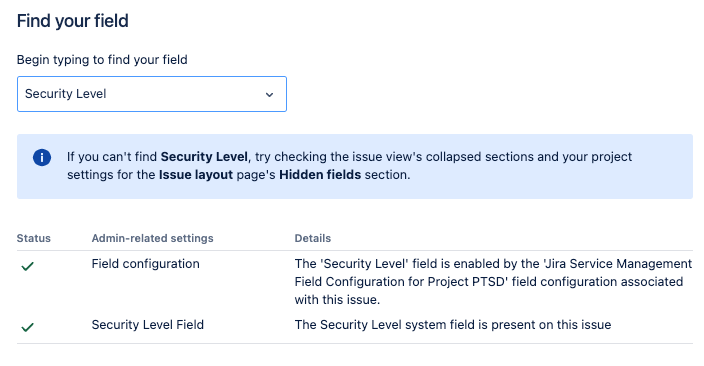Click the system field present details text
Screen dimensions: 704x366
[x=453, y=325]
